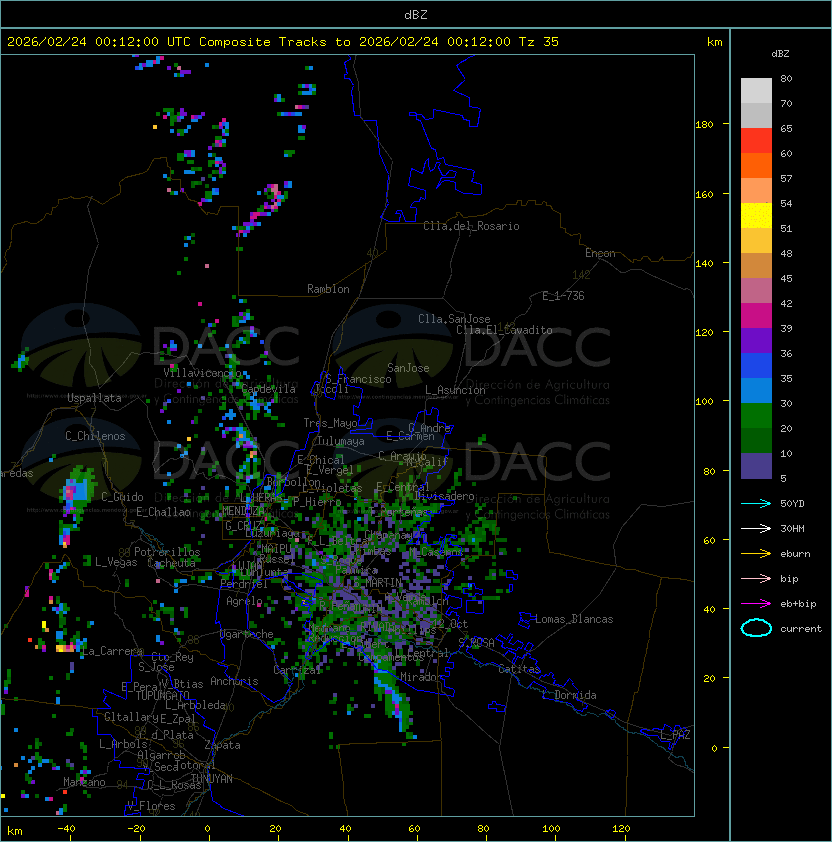Viewport: 832px width, 842px height.
Task: Click the magenta eb+bip arrow in legend
Action: tap(756, 604)
